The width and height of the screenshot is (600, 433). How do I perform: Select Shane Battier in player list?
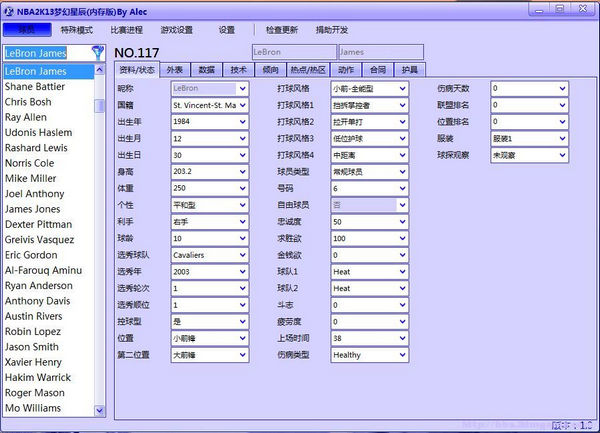click(48, 87)
